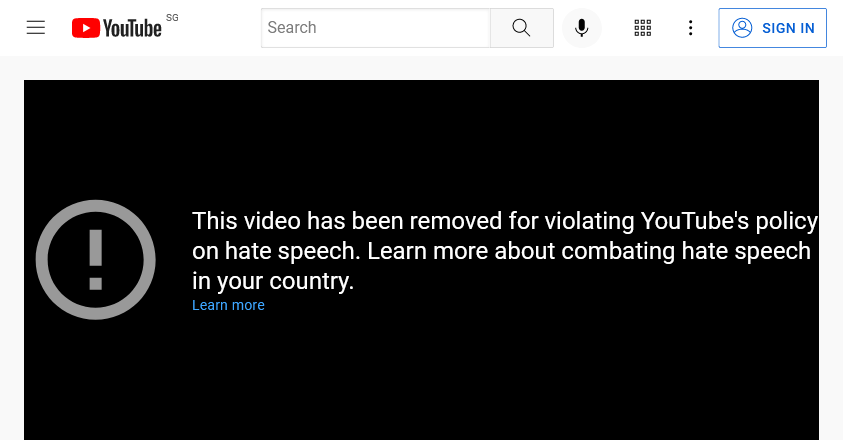Follow the blue Learn more link
843x440 pixels.
[228, 305]
